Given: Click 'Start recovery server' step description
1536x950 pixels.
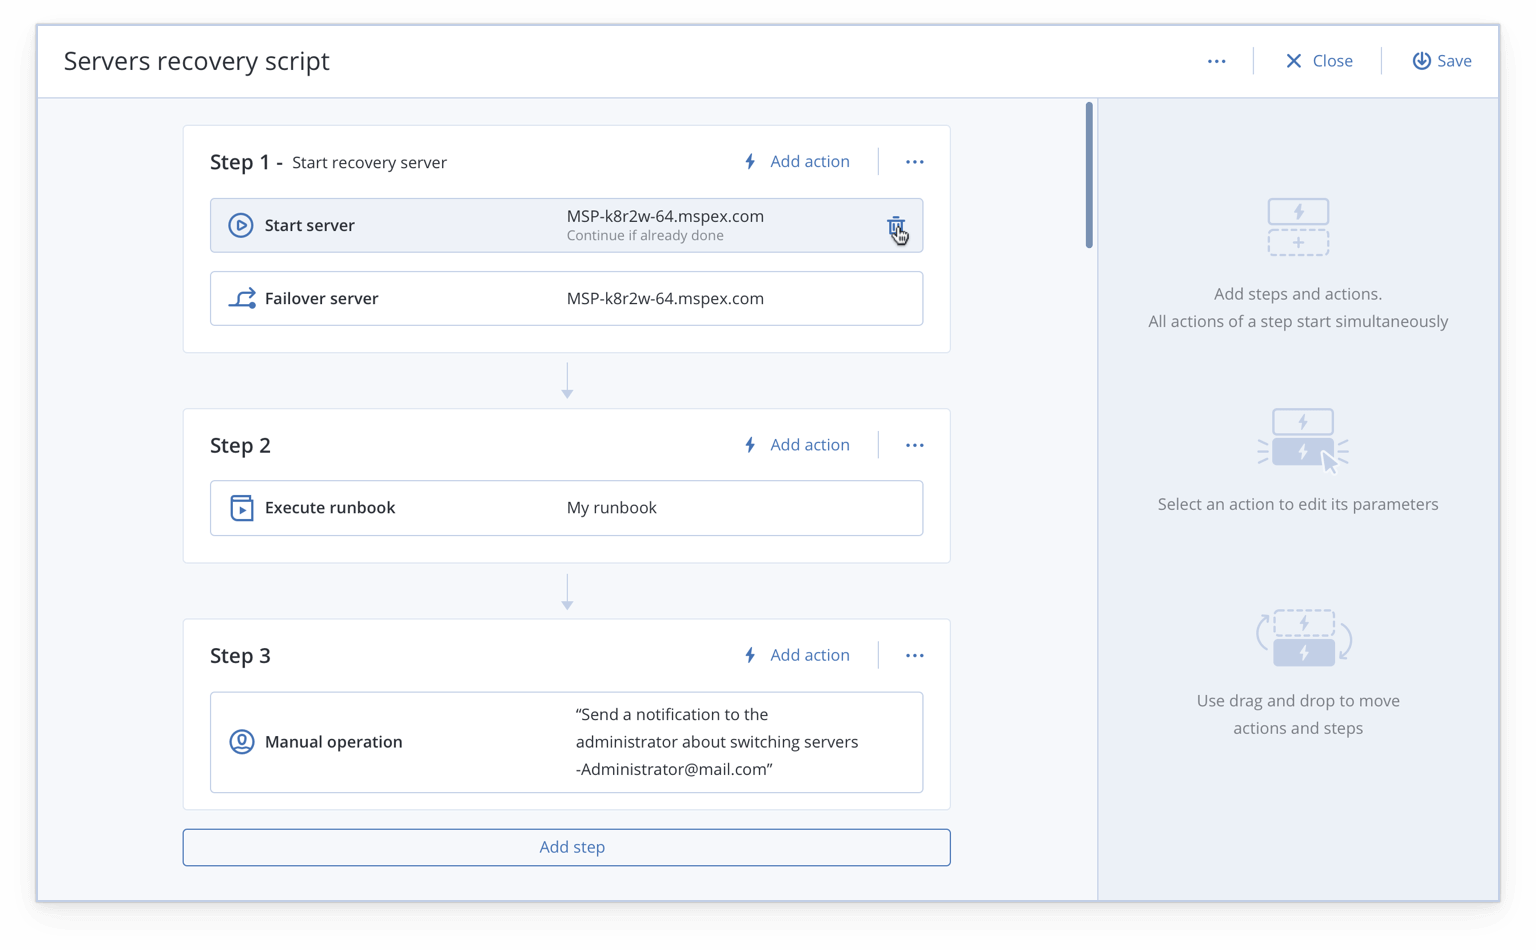Looking at the screenshot, I should tap(369, 163).
